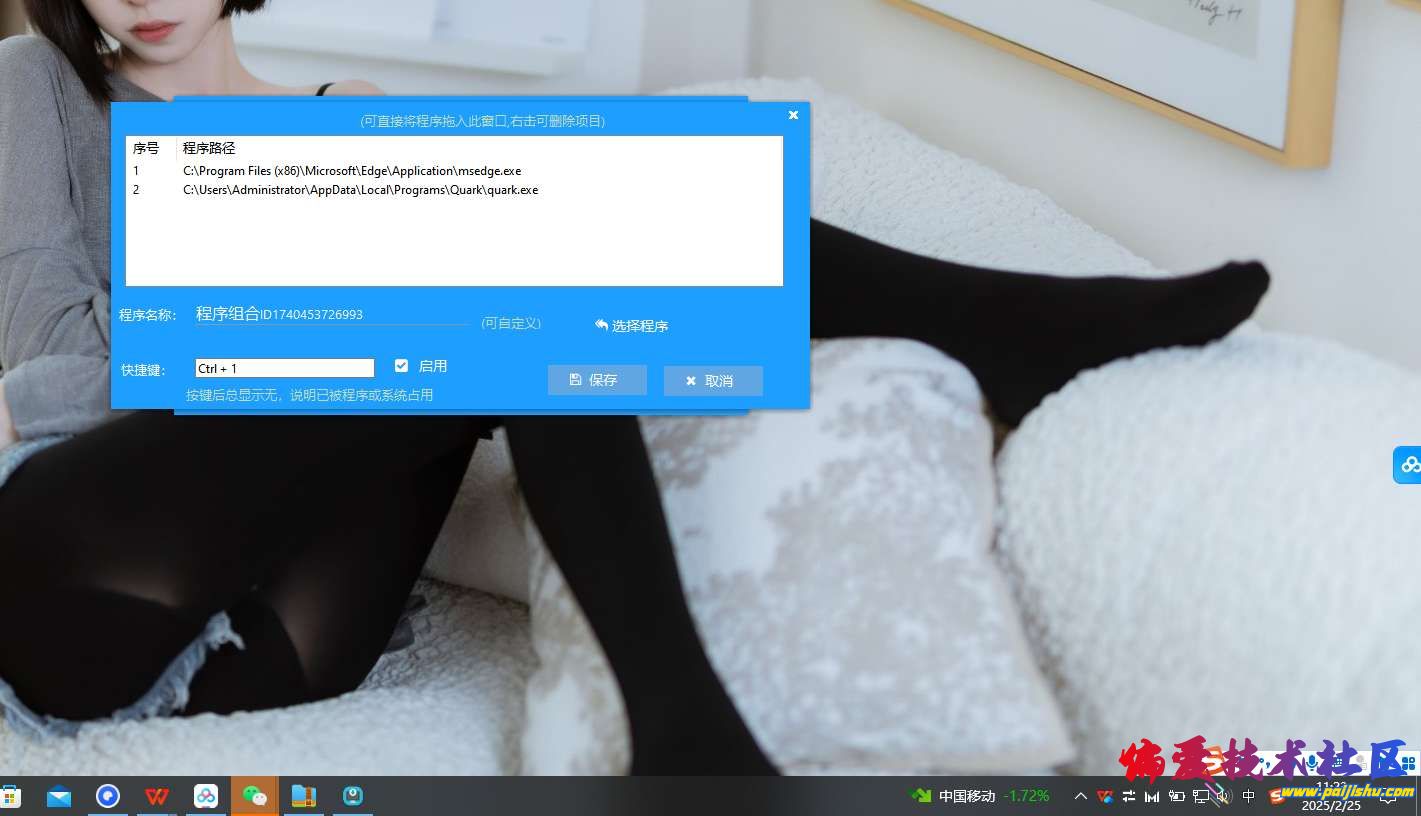Open WeChat from the taskbar
Image resolution: width=1421 pixels, height=816 pixels.
(255, 796)
